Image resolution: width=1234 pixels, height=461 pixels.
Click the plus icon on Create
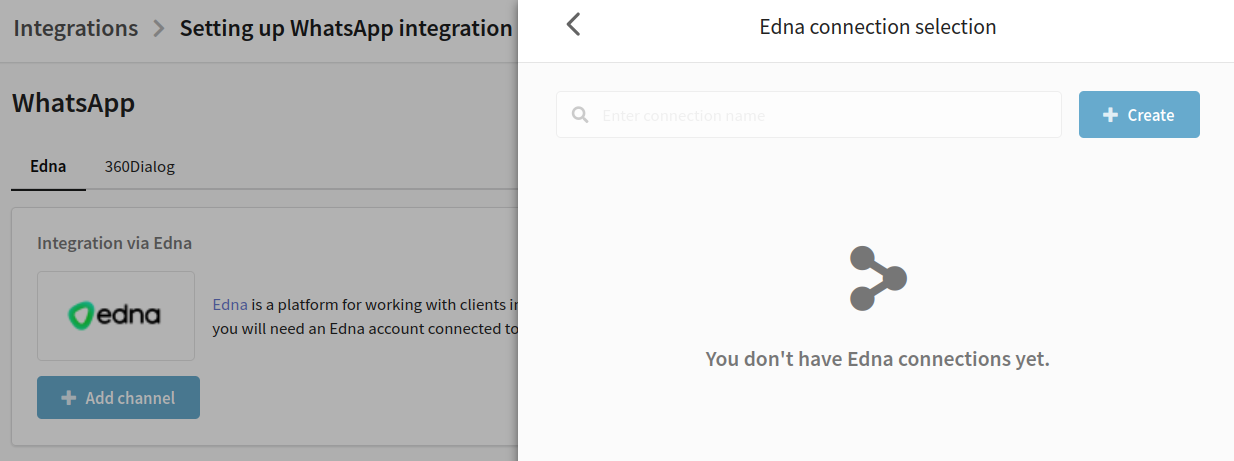[x=1110, y=115]
